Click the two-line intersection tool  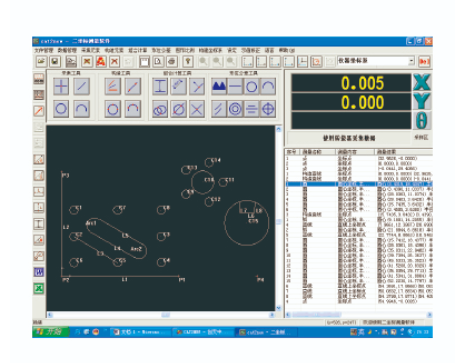point(197,109)
